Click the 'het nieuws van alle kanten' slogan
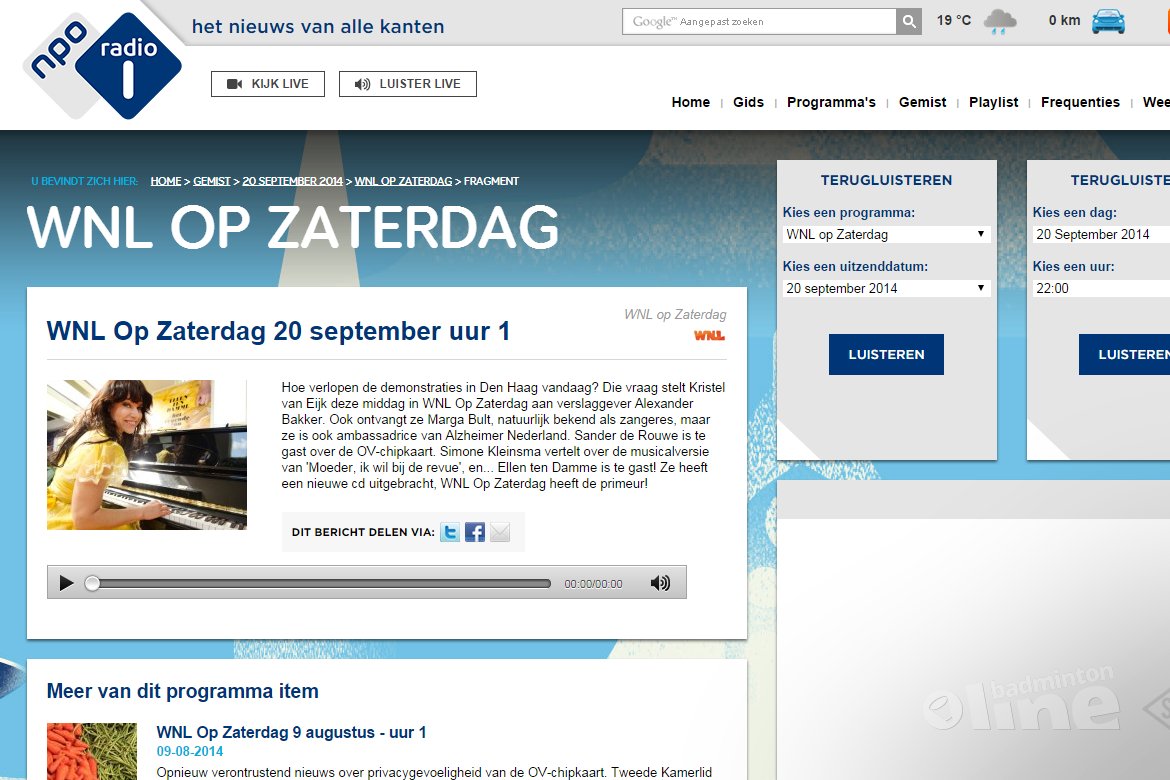This screenshot has width=1170, height=780. click(x=318, y=26)
